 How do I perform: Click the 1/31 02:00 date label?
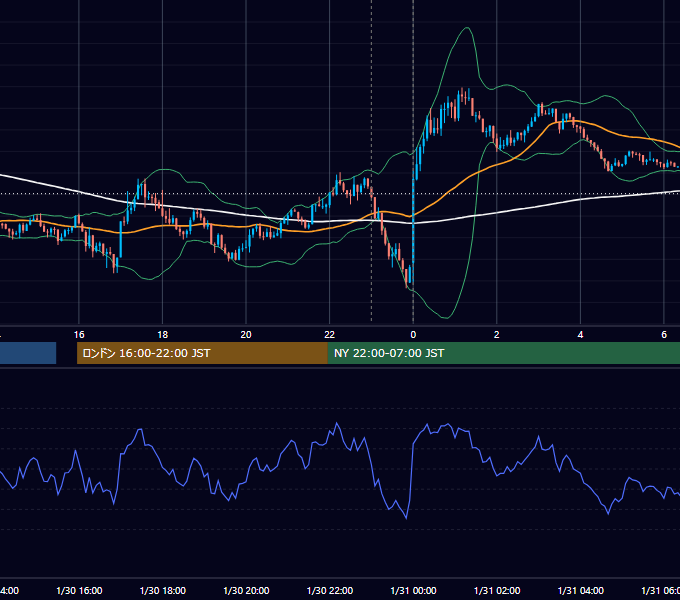pos(497,590)
